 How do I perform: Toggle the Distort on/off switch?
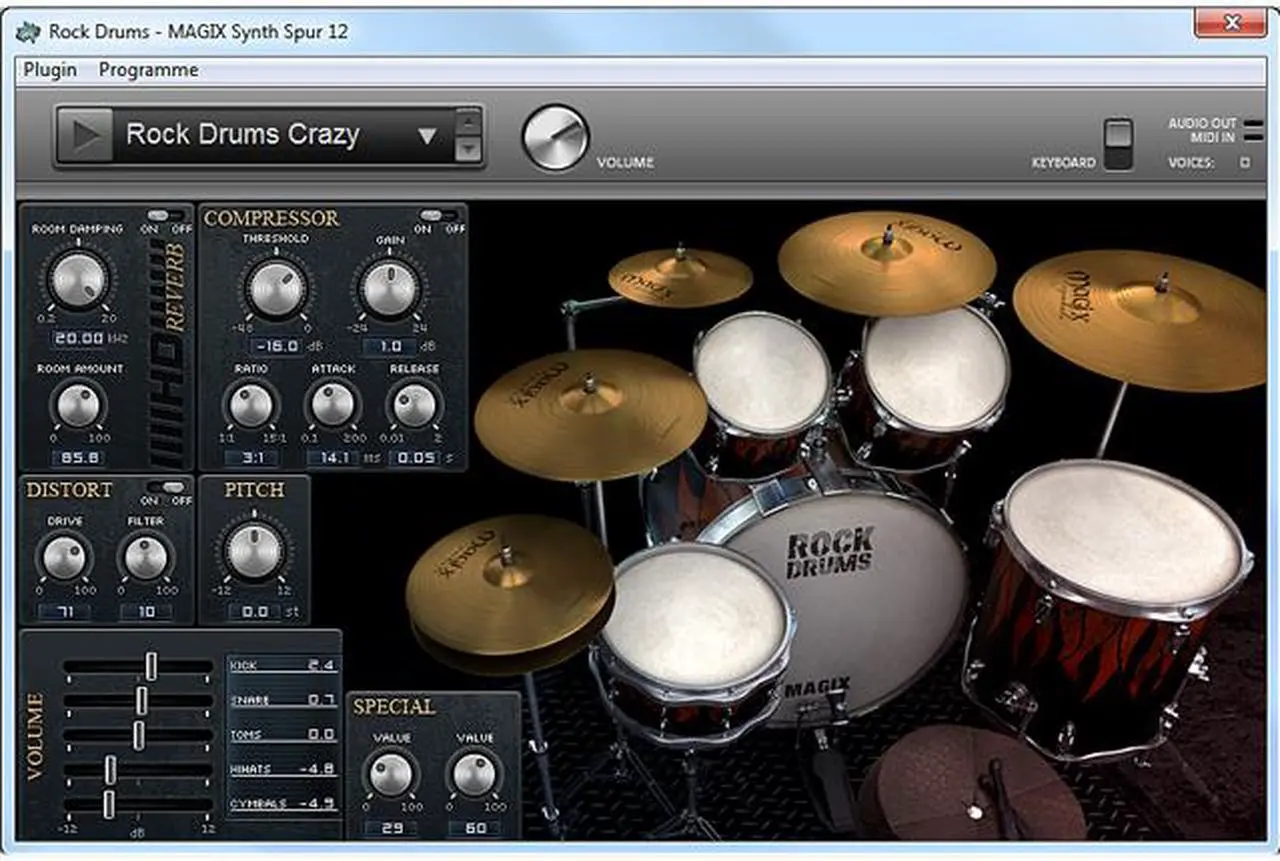pyautogui.click(x=167, y=487)
